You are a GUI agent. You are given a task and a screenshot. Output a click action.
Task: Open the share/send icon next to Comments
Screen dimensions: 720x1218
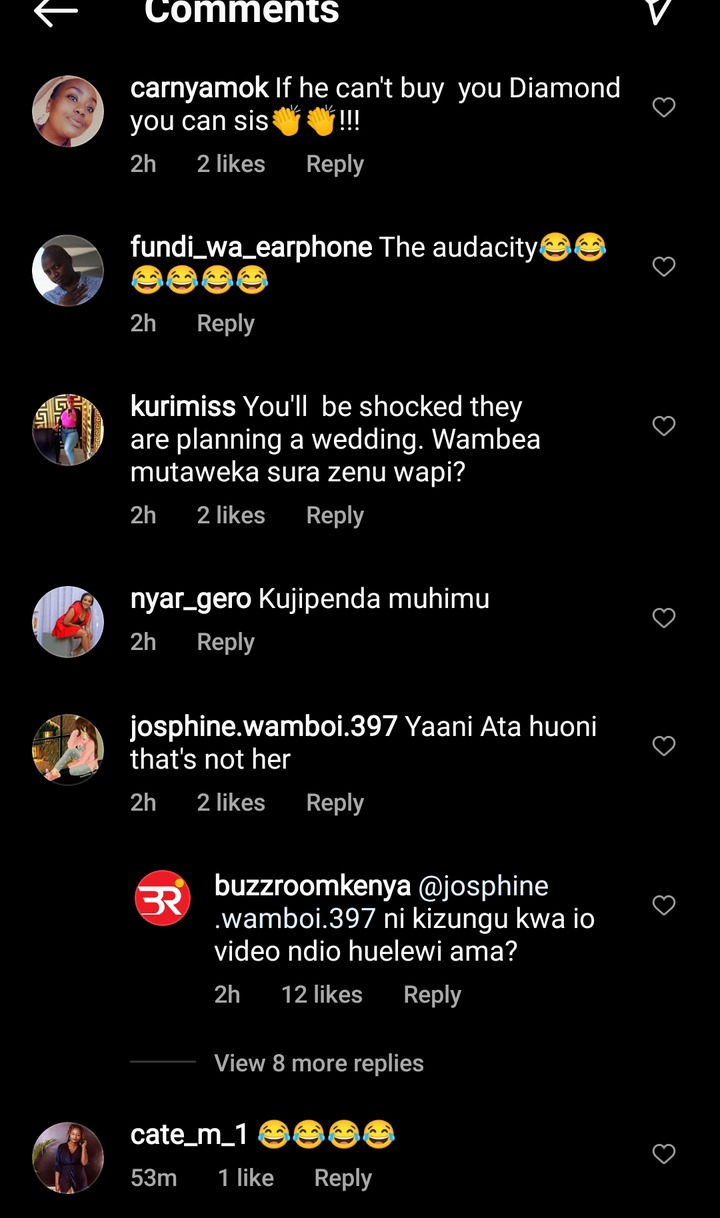click(x=657, y=11)
